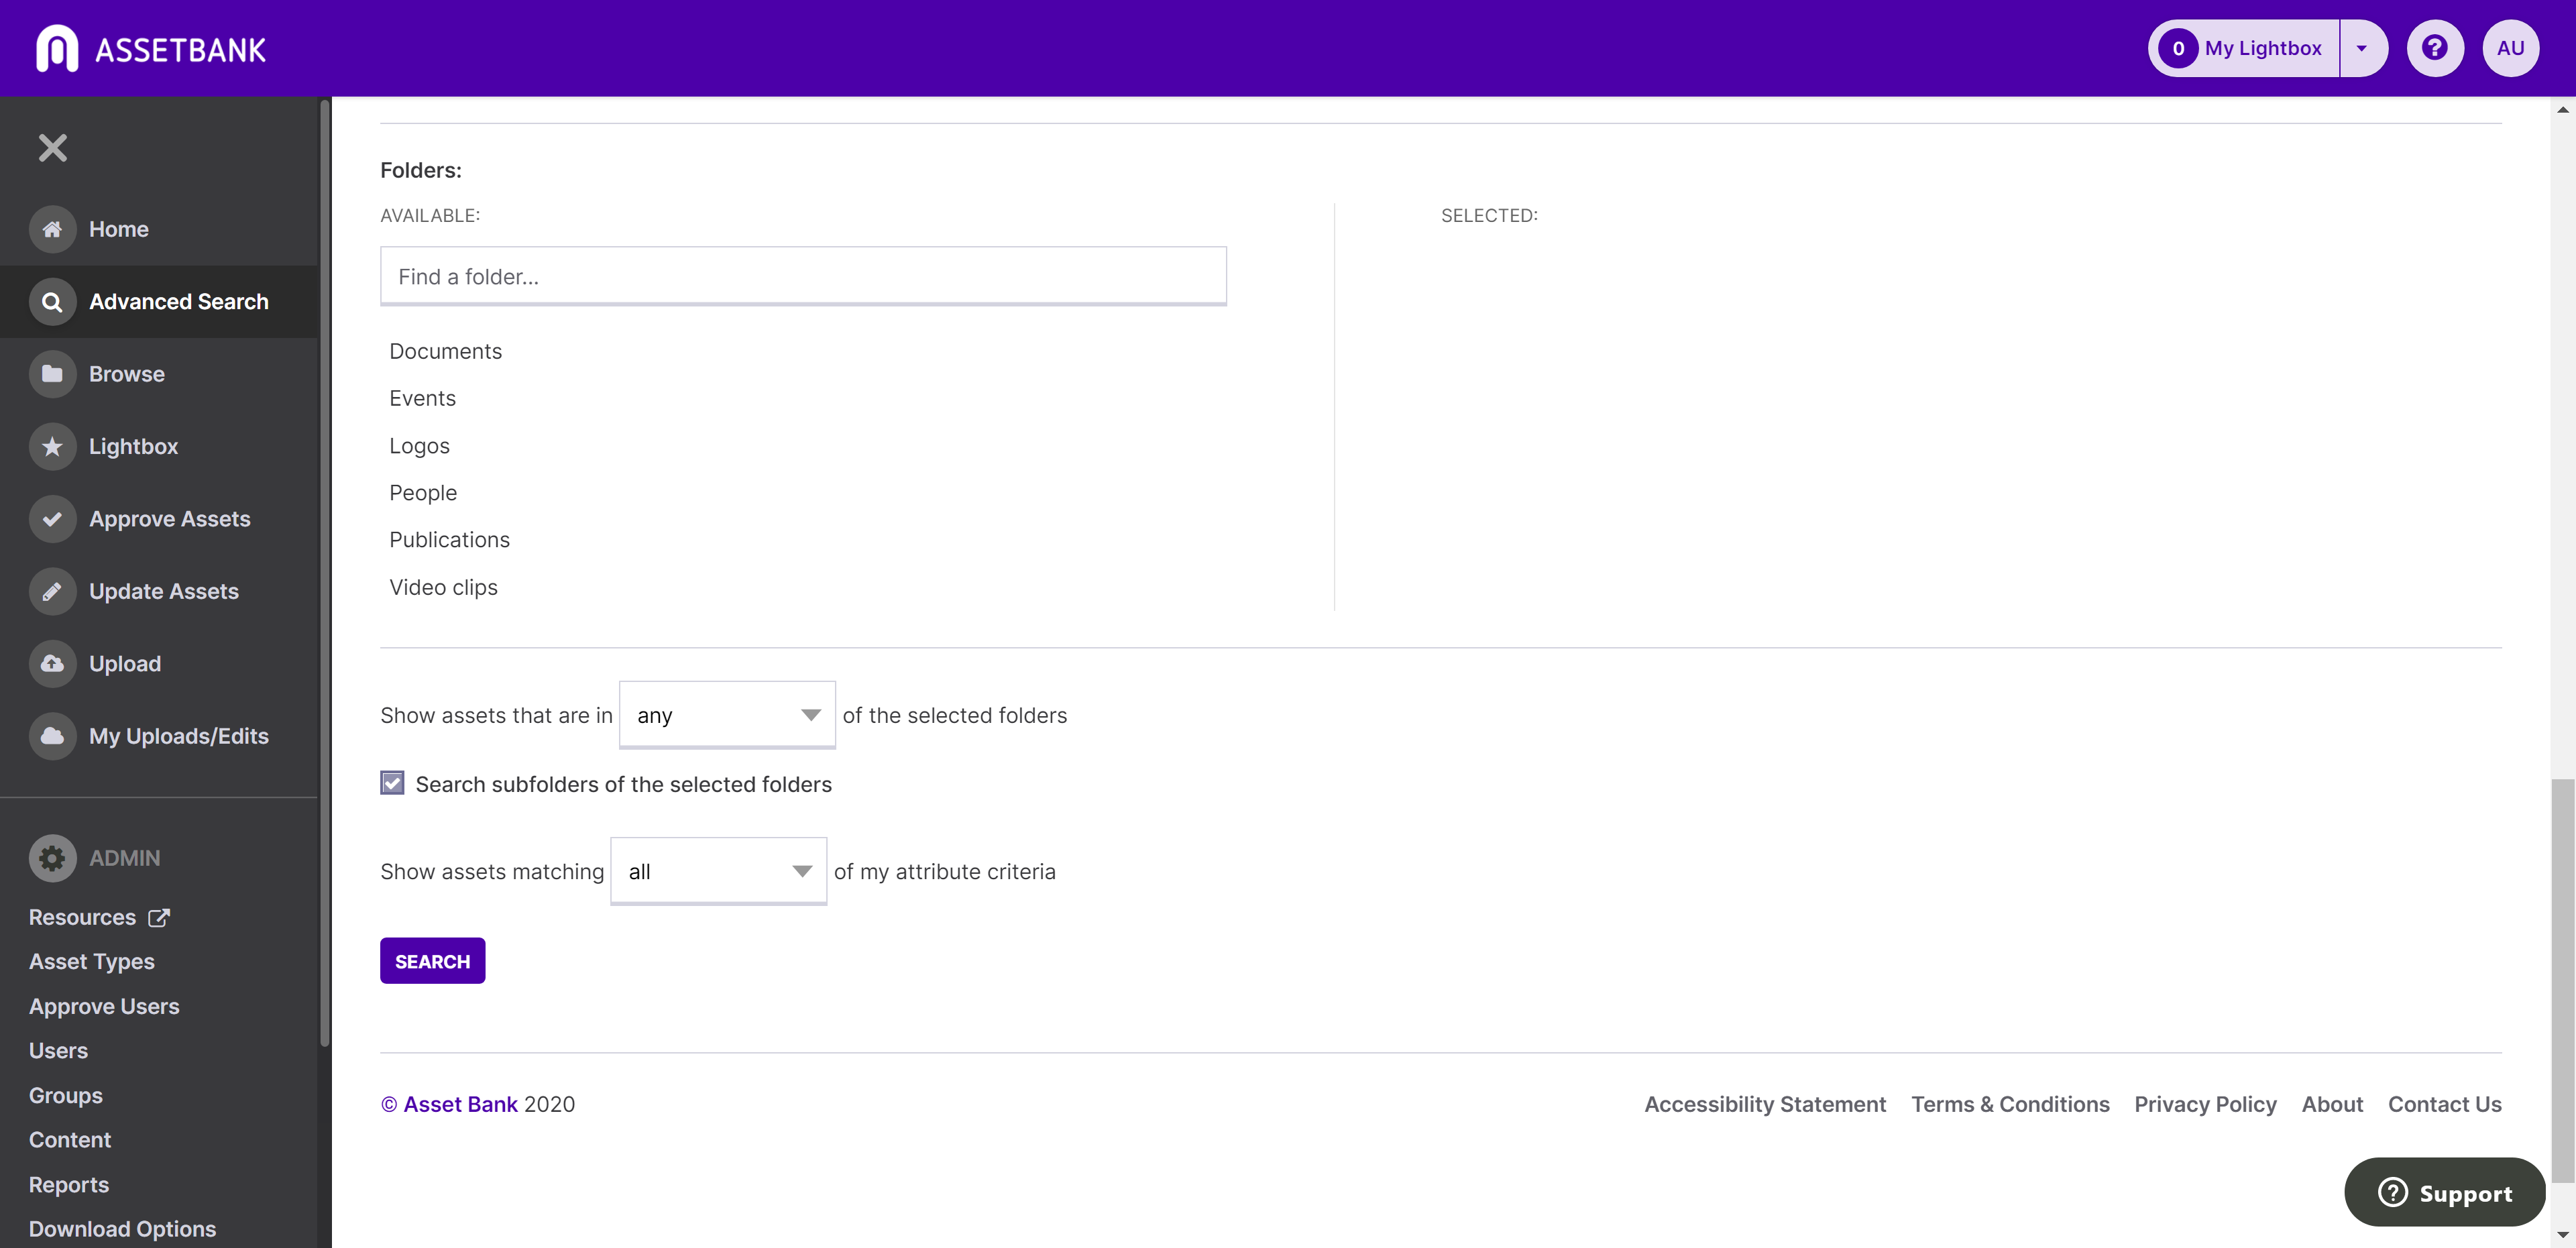Open Content admin page
This screenshot has width=2576, height=1248.
(x=69, y=1140)
